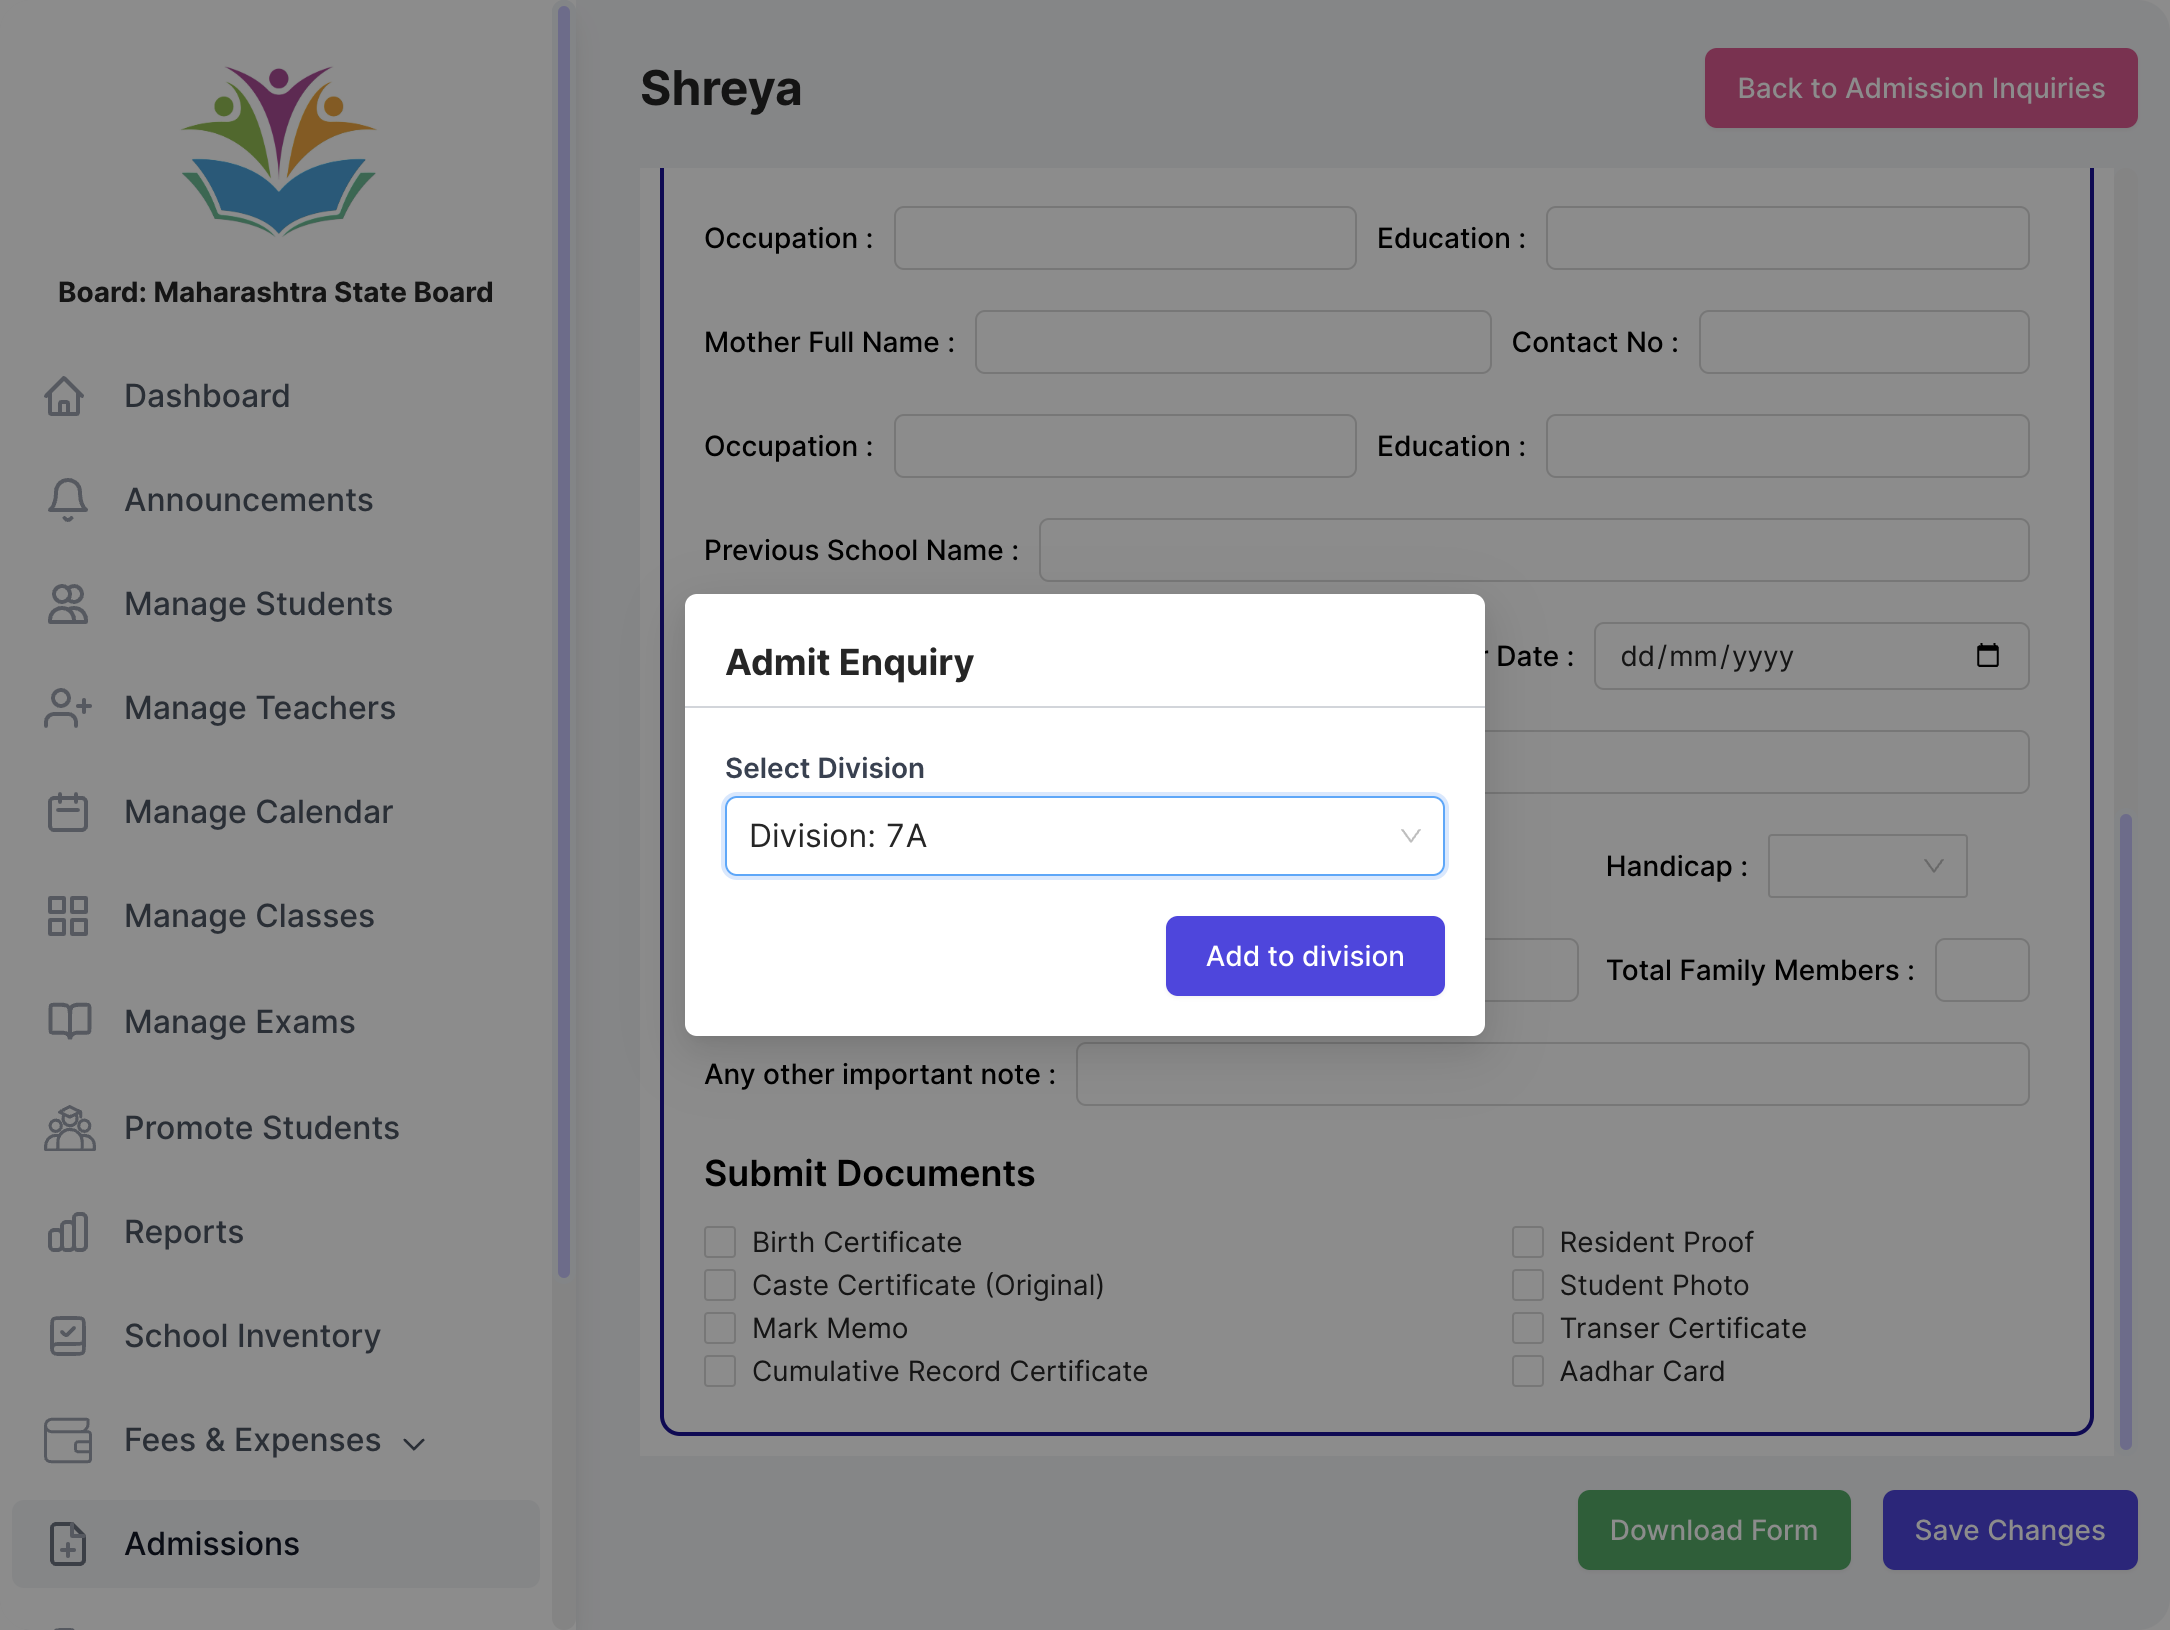
Task: Check the Birth Certificate checkbox
Action: pyautogui.click(x=720, y=1242)
